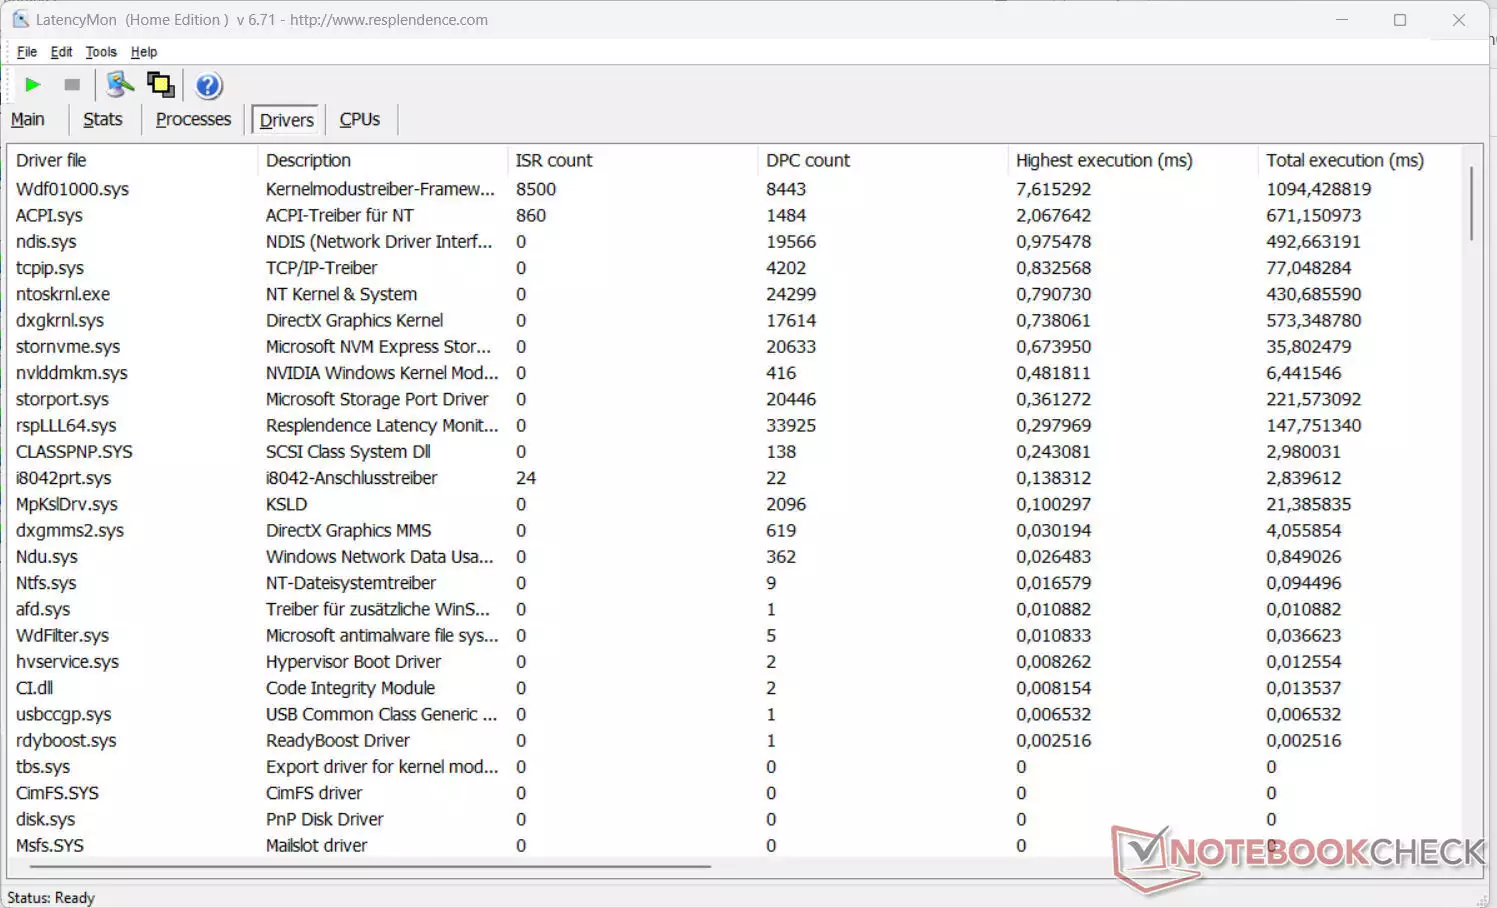Select the CimFS.SYS row
Viewport: 1497px width, 908px height.
click(x=735, y=793)
